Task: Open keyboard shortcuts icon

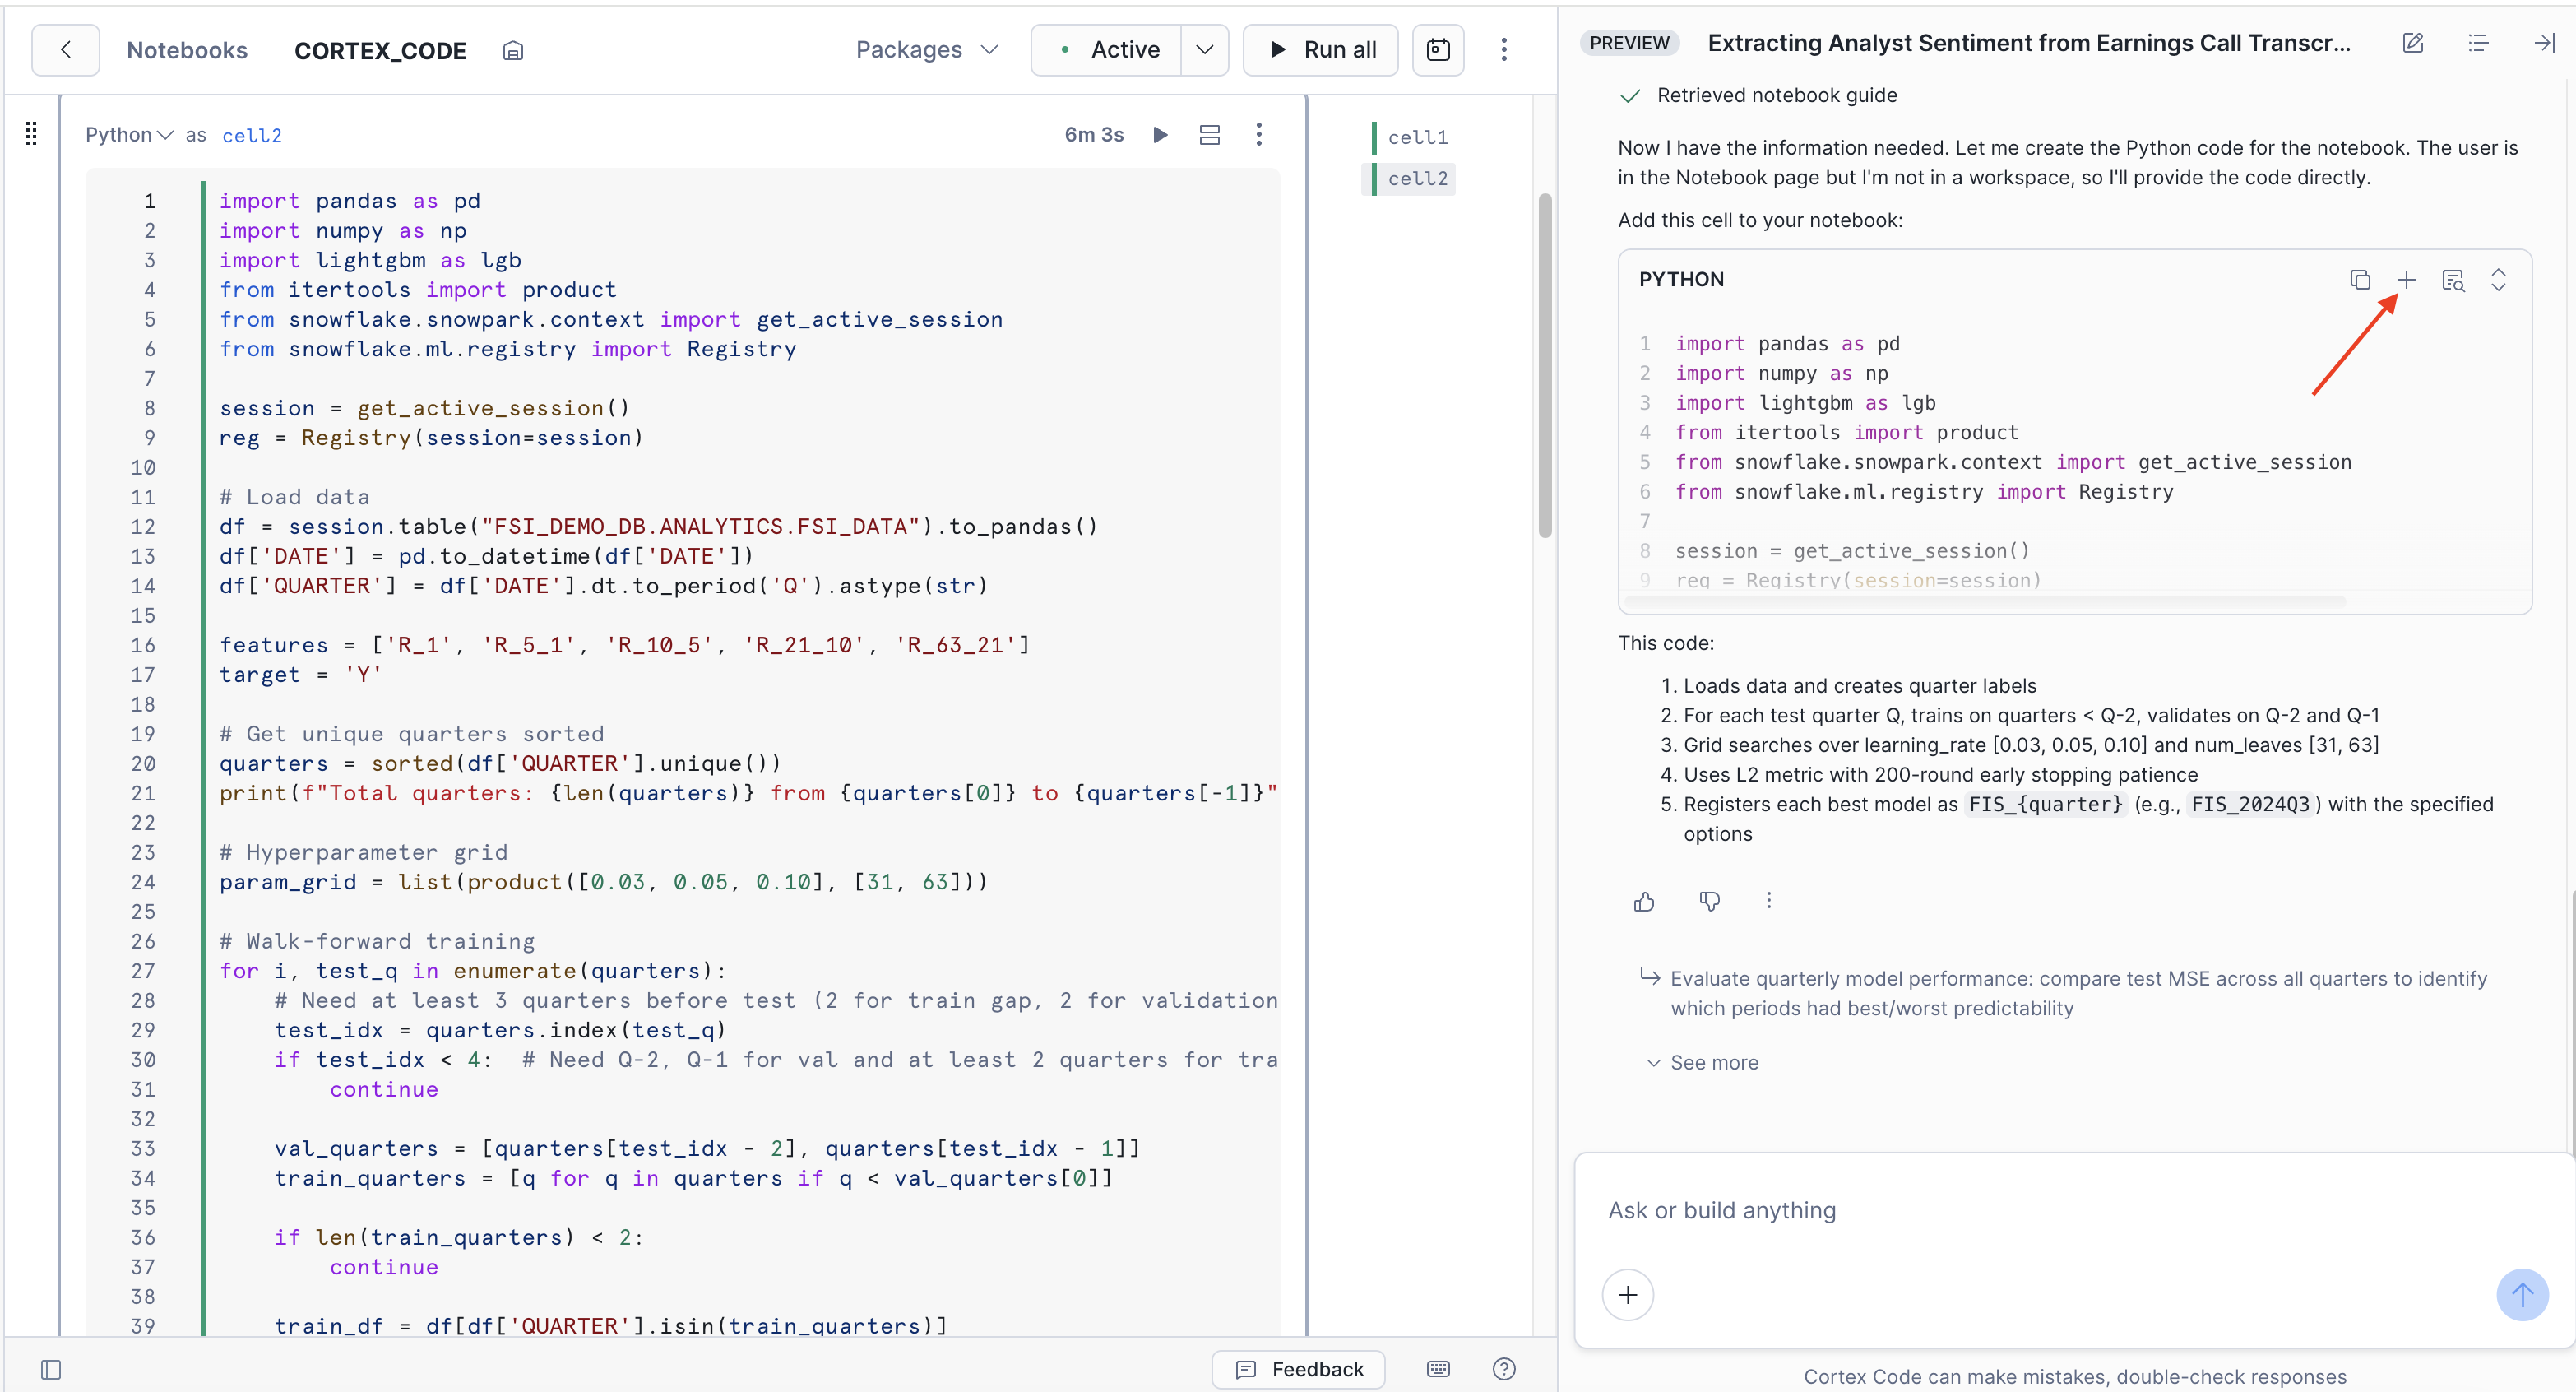Action: [1438, 1369]
